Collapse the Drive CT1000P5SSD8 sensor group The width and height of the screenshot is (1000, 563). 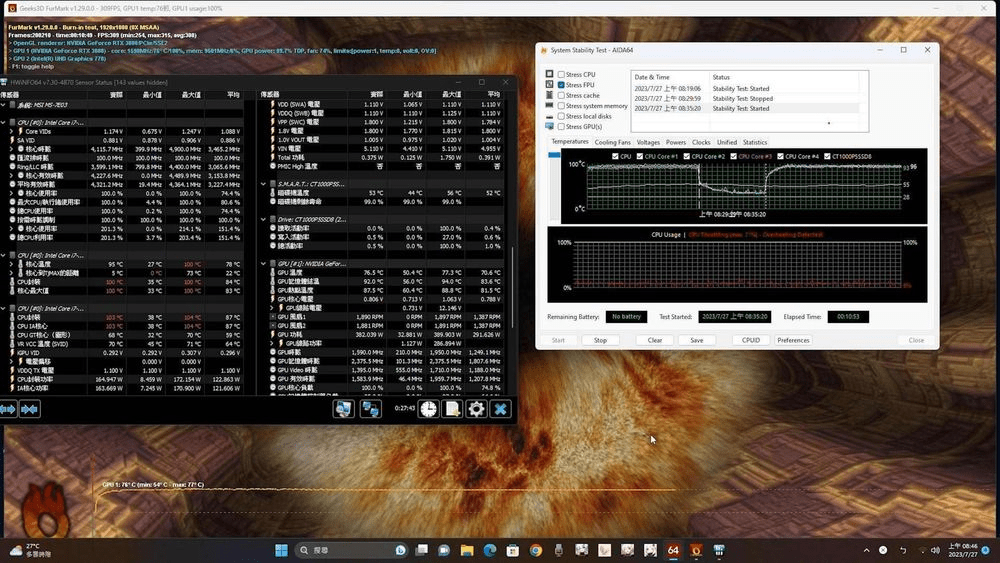pos(263,219)
